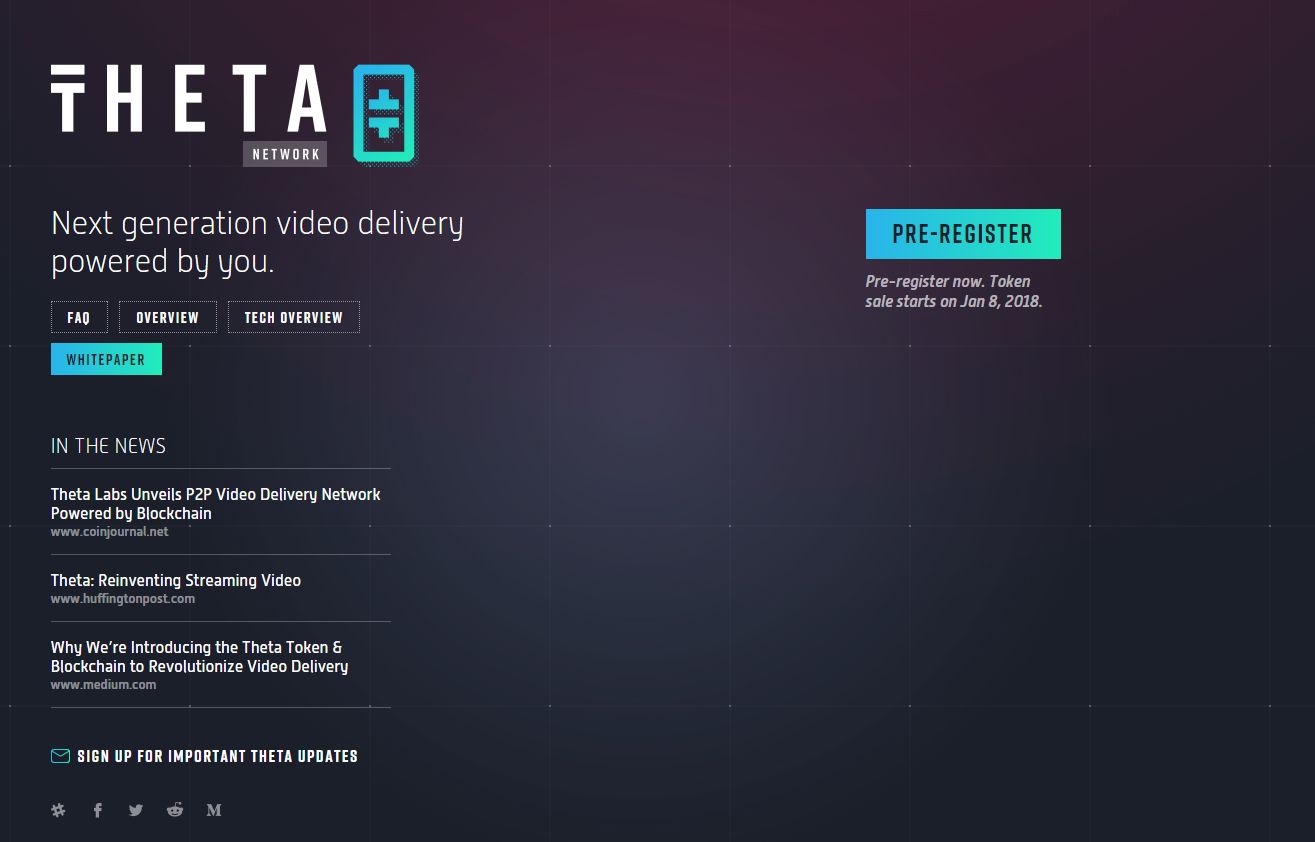Open the Why We're Introducing Theta Token post
Viewport: 1315px width, 842px height.
click(x=200, y=656)
